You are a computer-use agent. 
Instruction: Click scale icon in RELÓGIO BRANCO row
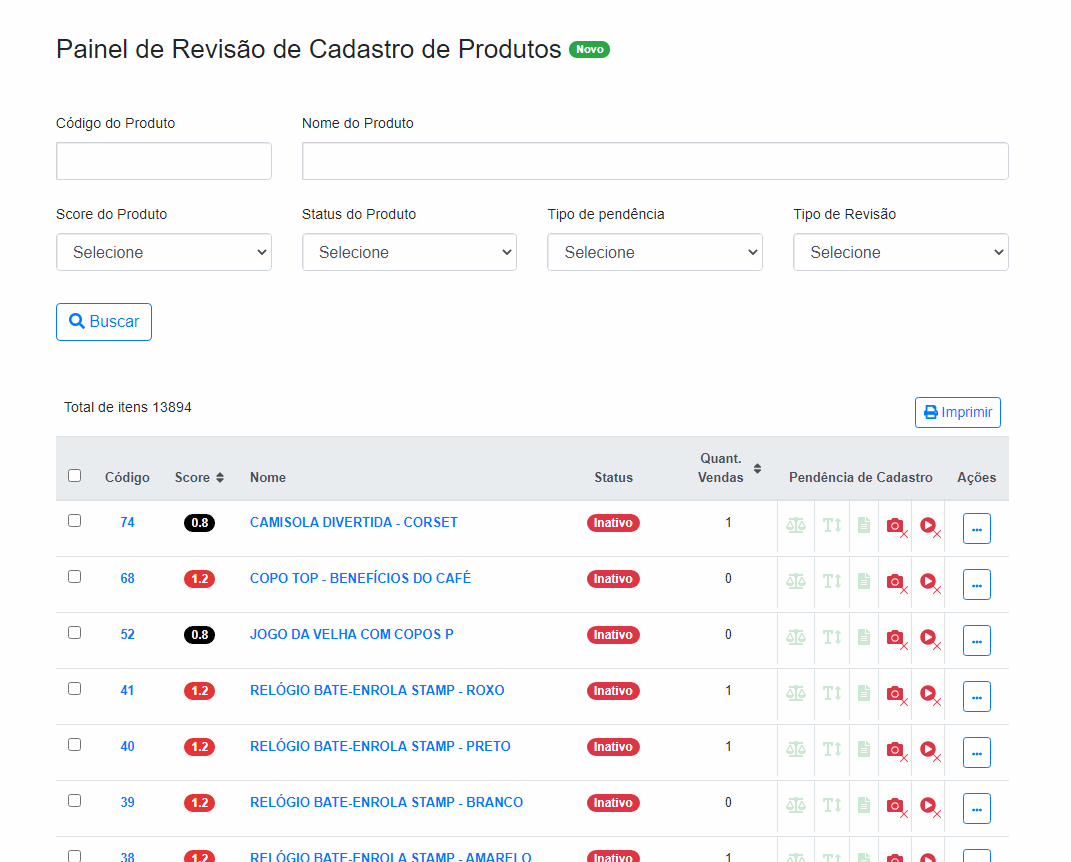tap(796, 805)
